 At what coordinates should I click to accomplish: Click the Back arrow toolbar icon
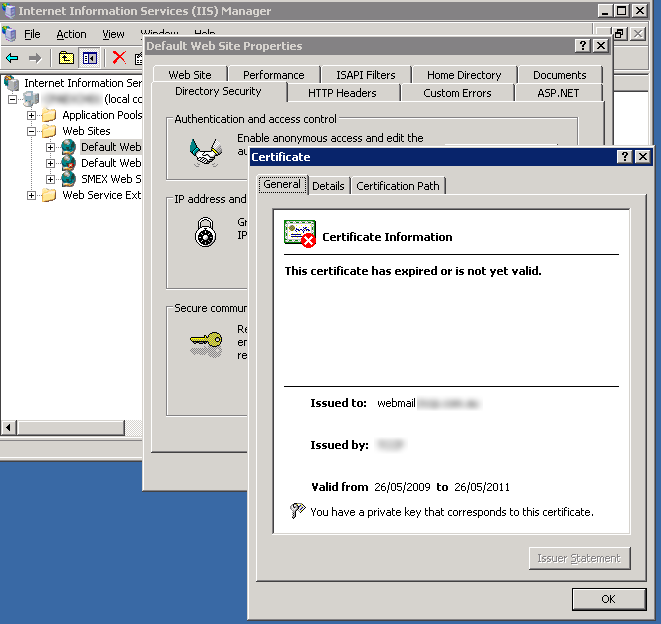(12, 58)
